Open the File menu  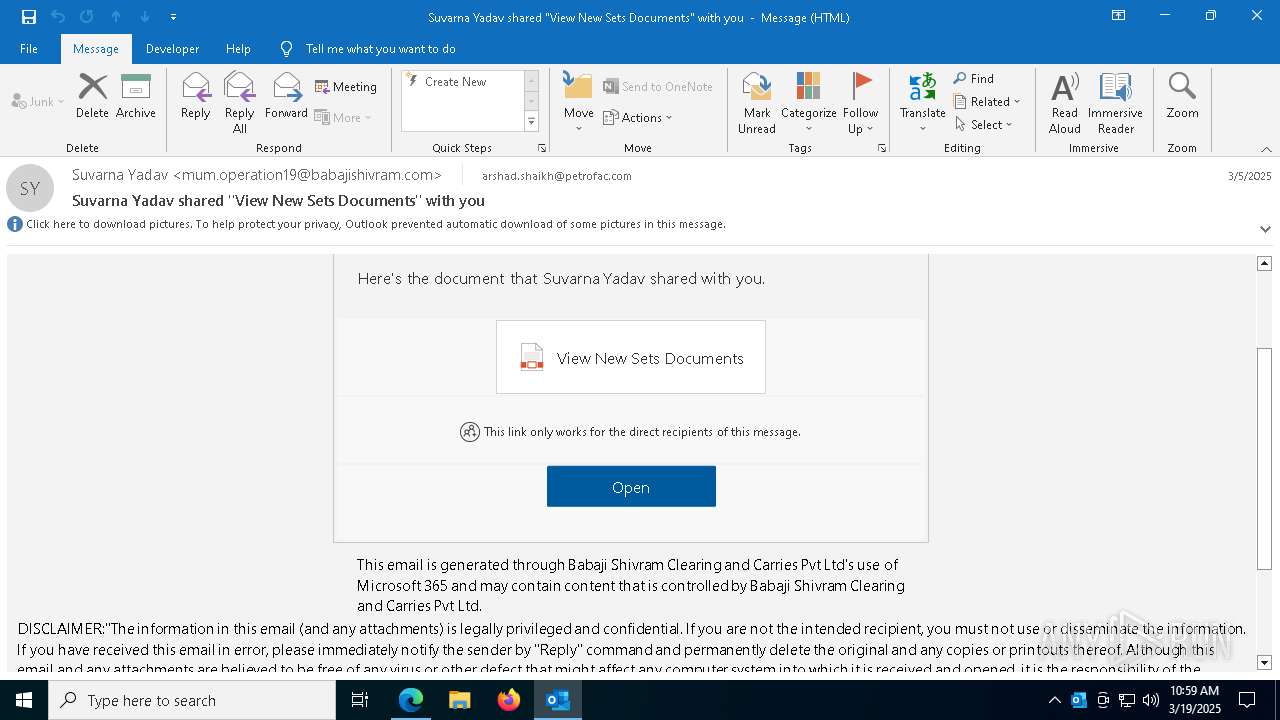tap(29, 49)
